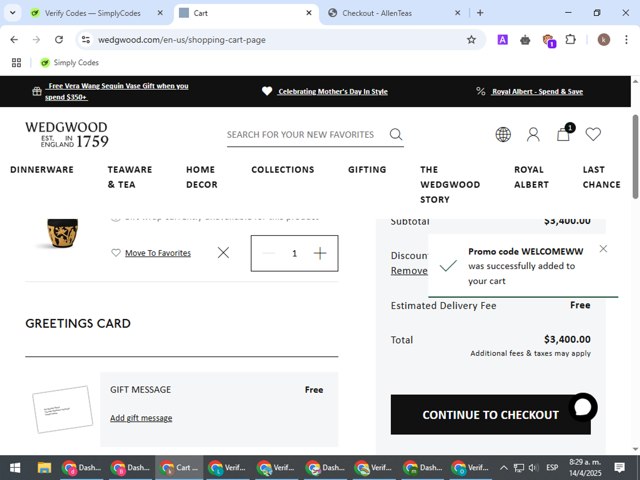Click the ESP language indicator
Screen dimensions: 640x480
click(x=552, y=468)
